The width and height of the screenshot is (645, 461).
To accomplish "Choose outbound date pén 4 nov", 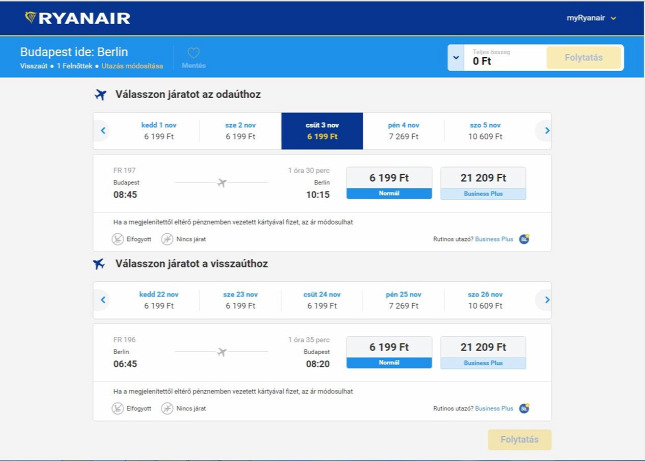I will tap(404, 131).
